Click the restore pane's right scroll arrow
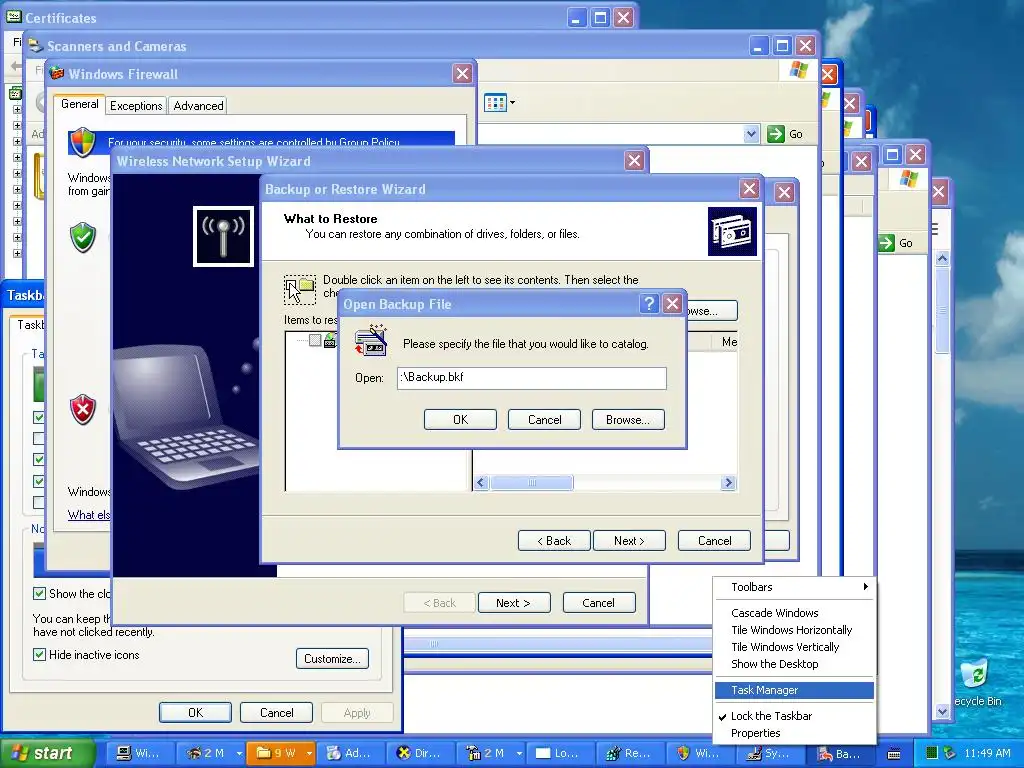The width and height of the screenshot is (1024, 768). click(728, 483)
